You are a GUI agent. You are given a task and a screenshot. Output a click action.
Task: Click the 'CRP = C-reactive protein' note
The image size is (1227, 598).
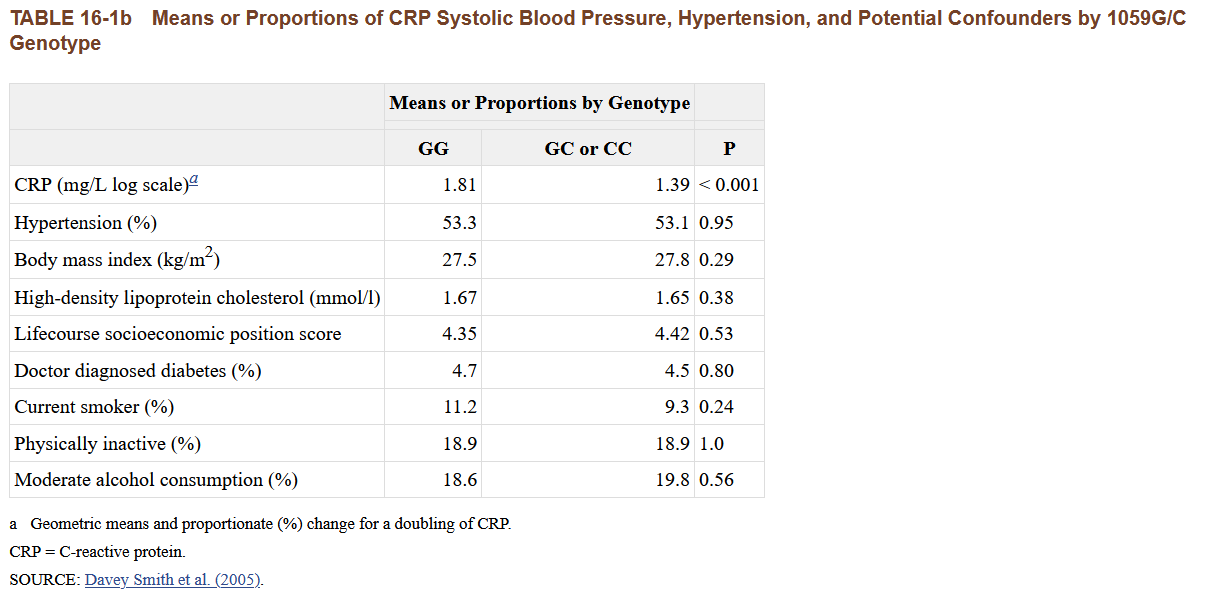pyautogui.click(x=97, y=552)
